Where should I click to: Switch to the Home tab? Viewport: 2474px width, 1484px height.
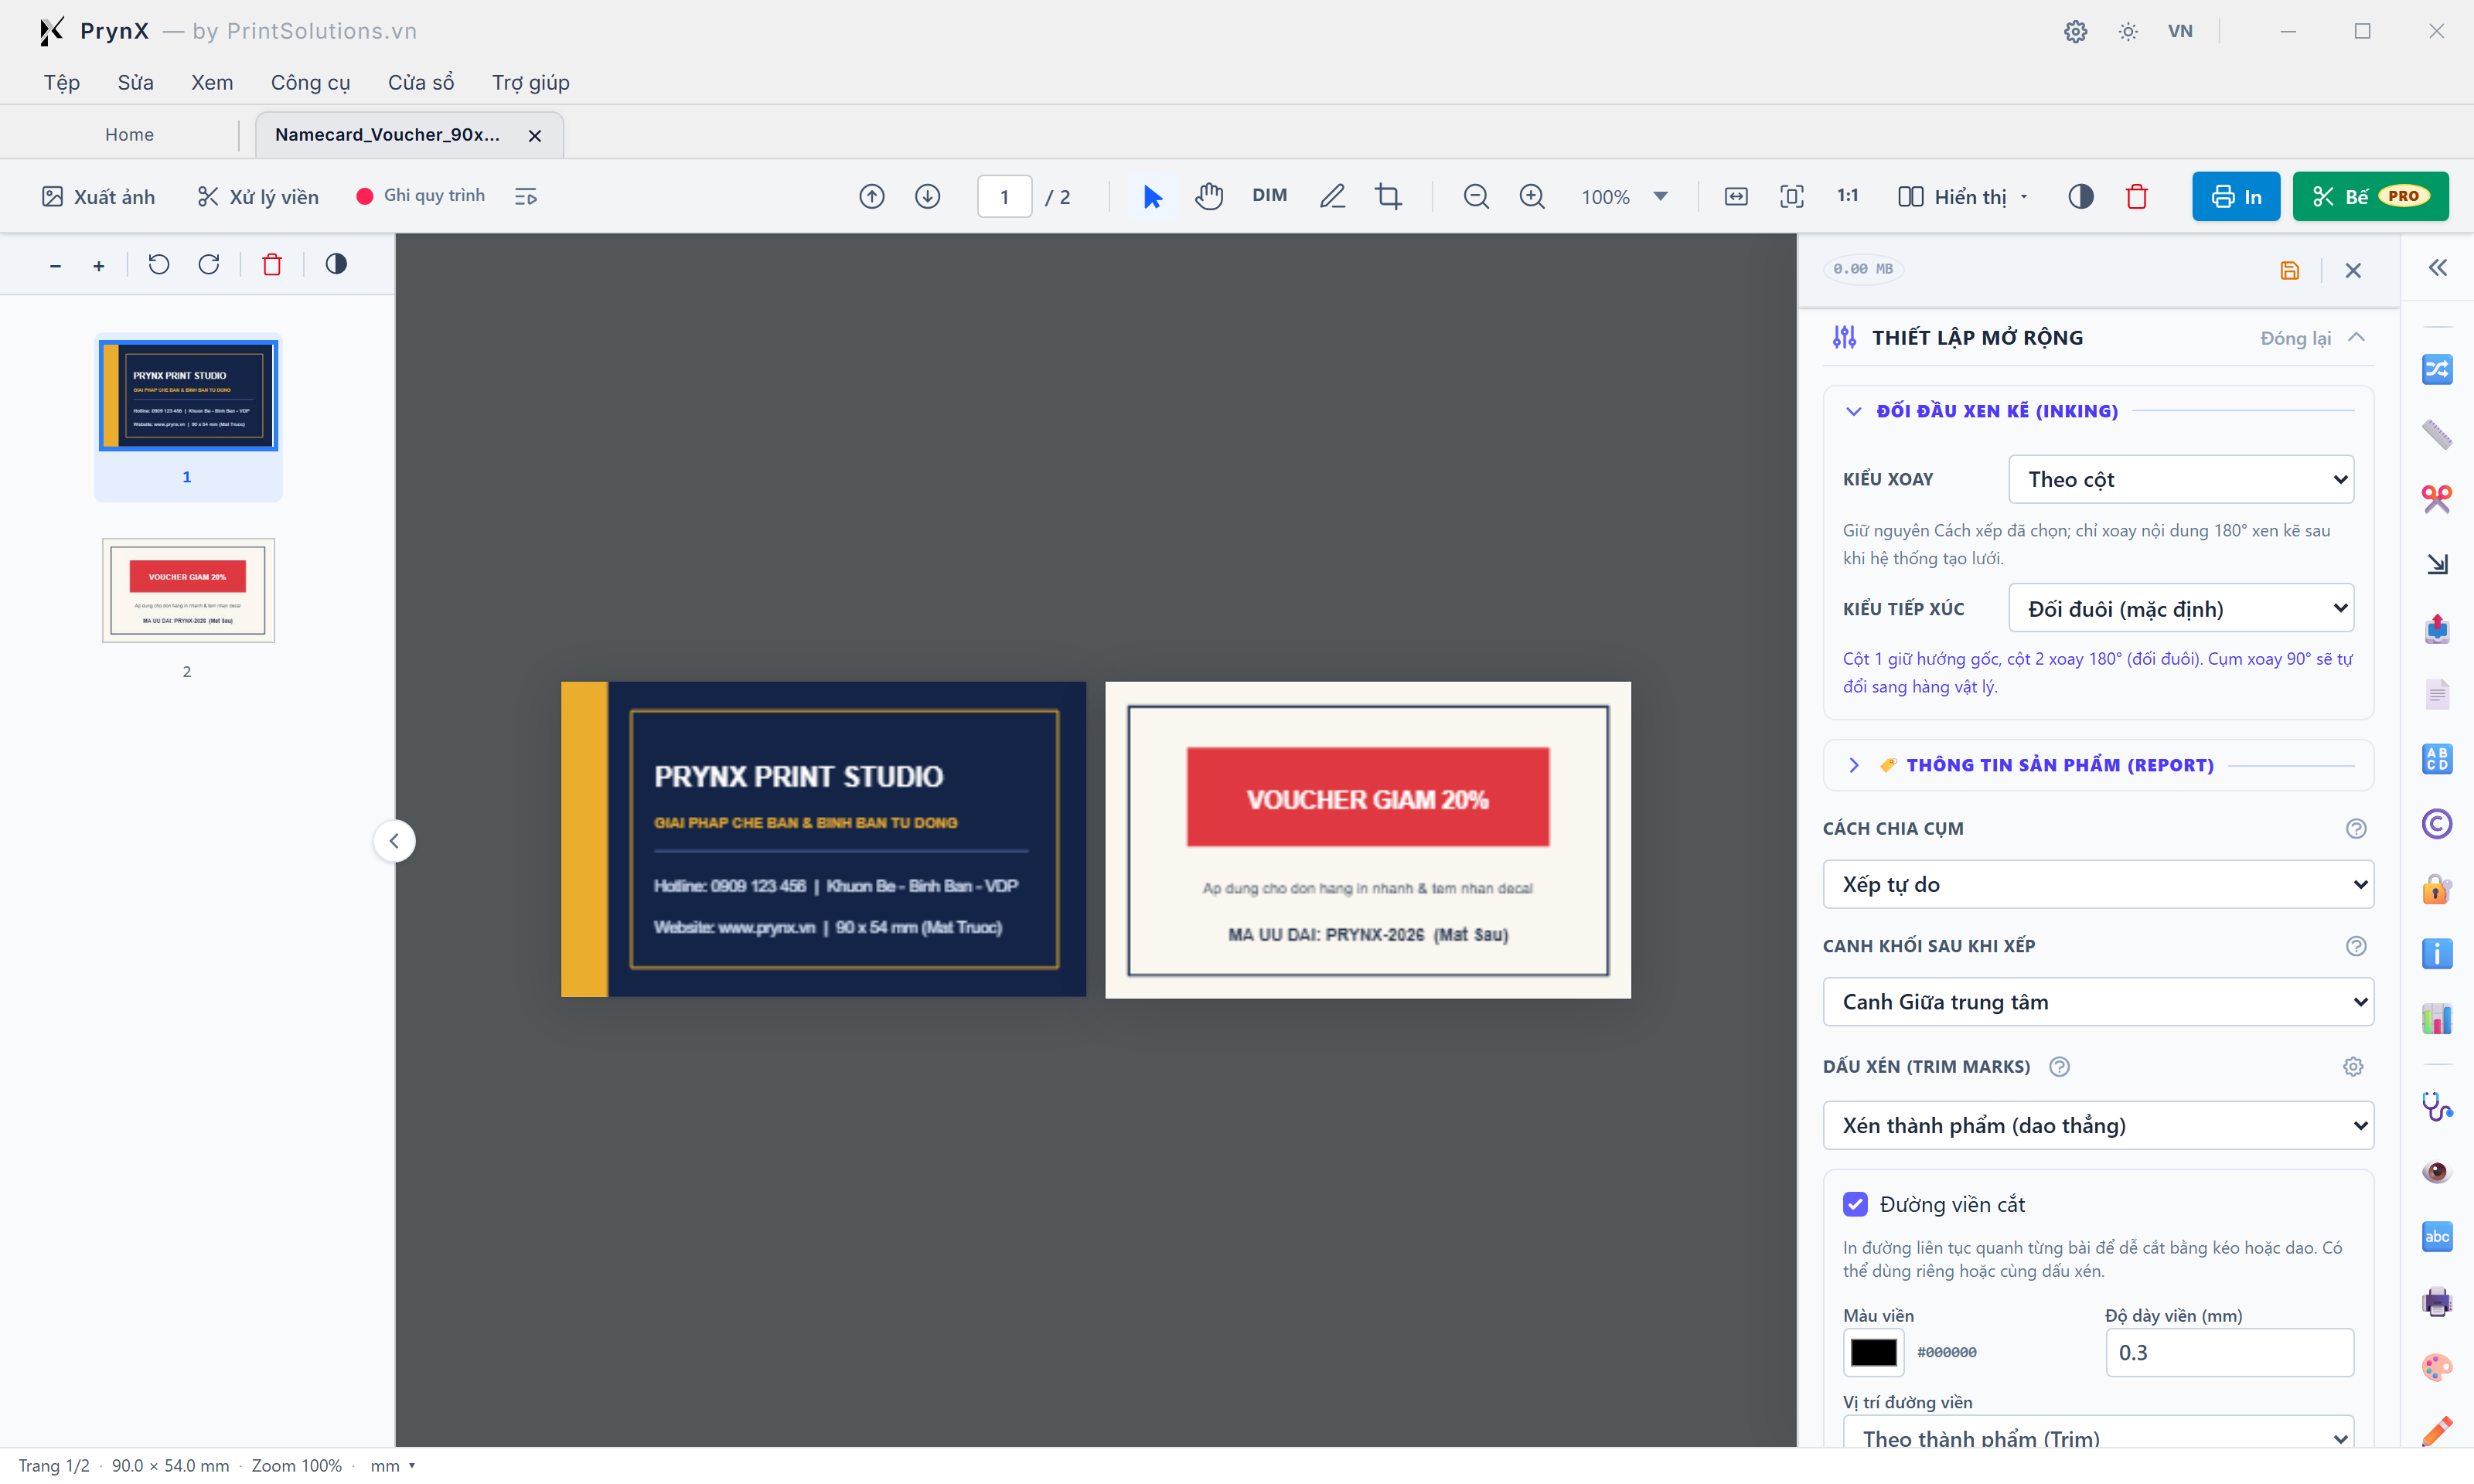[x=129, y=135]
